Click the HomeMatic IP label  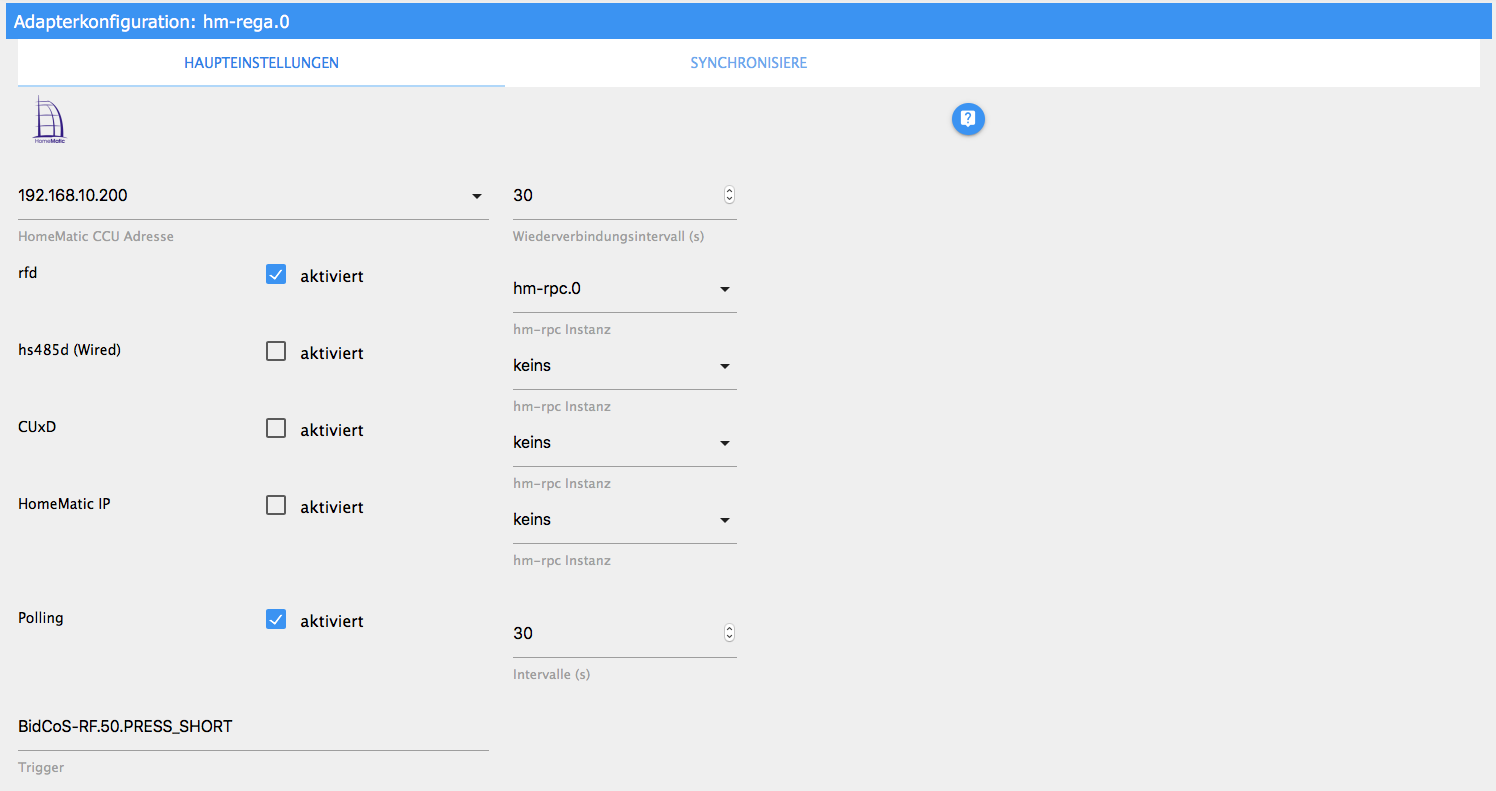(x=64, y=503)
